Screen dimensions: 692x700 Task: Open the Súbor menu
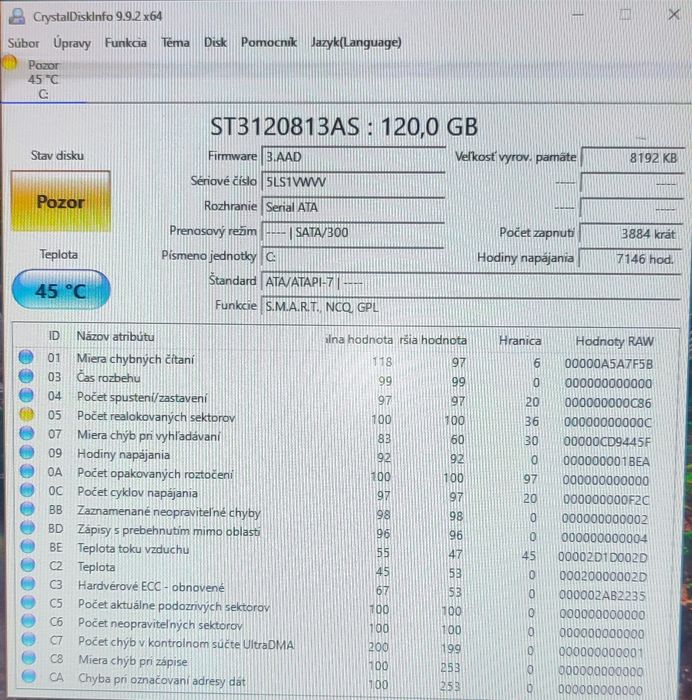(x=23, y=43)
